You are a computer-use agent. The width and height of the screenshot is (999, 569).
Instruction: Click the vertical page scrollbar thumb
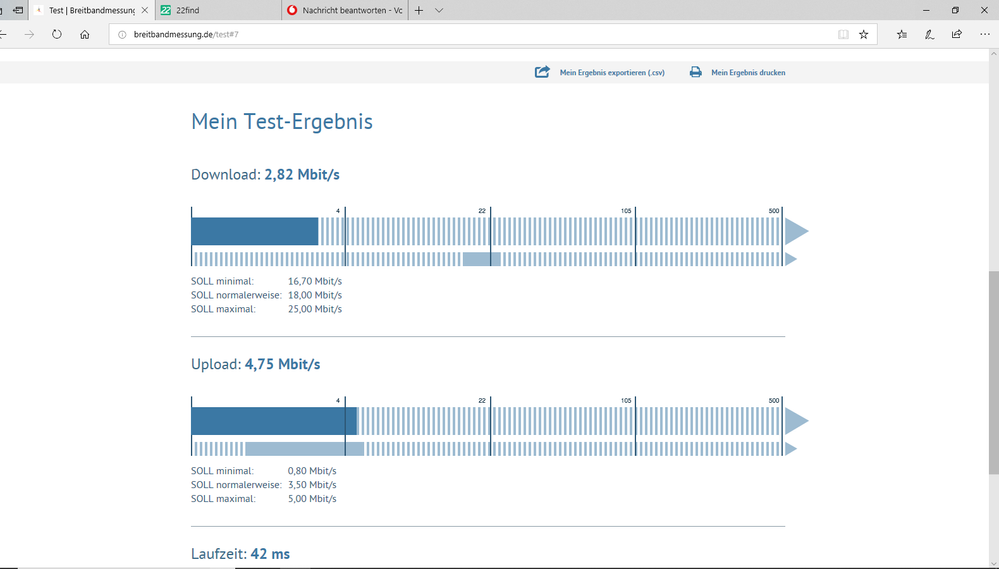pos(993,373)
